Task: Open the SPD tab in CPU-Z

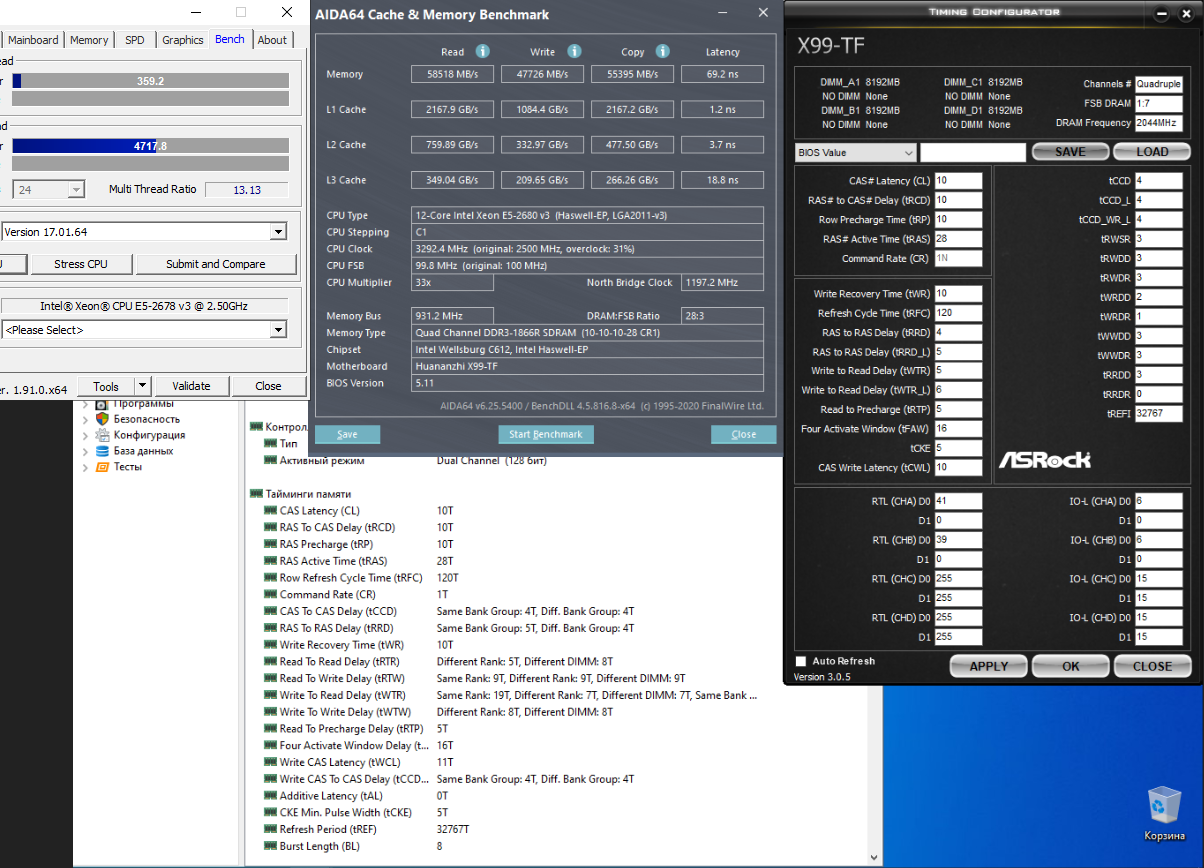Action: (x=134, y=40)
